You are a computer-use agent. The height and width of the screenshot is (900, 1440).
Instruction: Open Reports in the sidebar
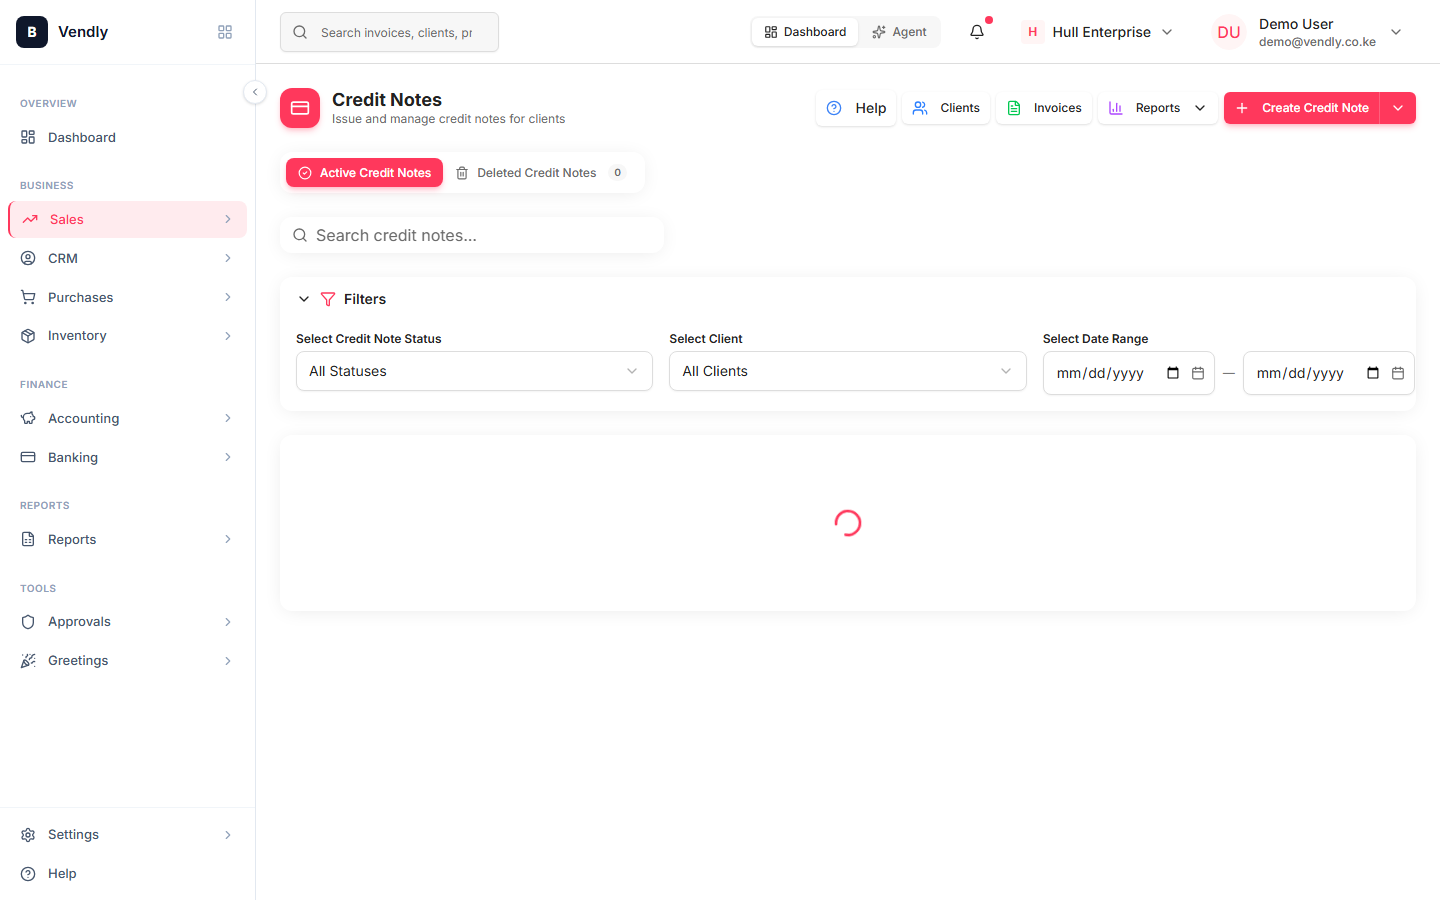[x=127, y=539]
